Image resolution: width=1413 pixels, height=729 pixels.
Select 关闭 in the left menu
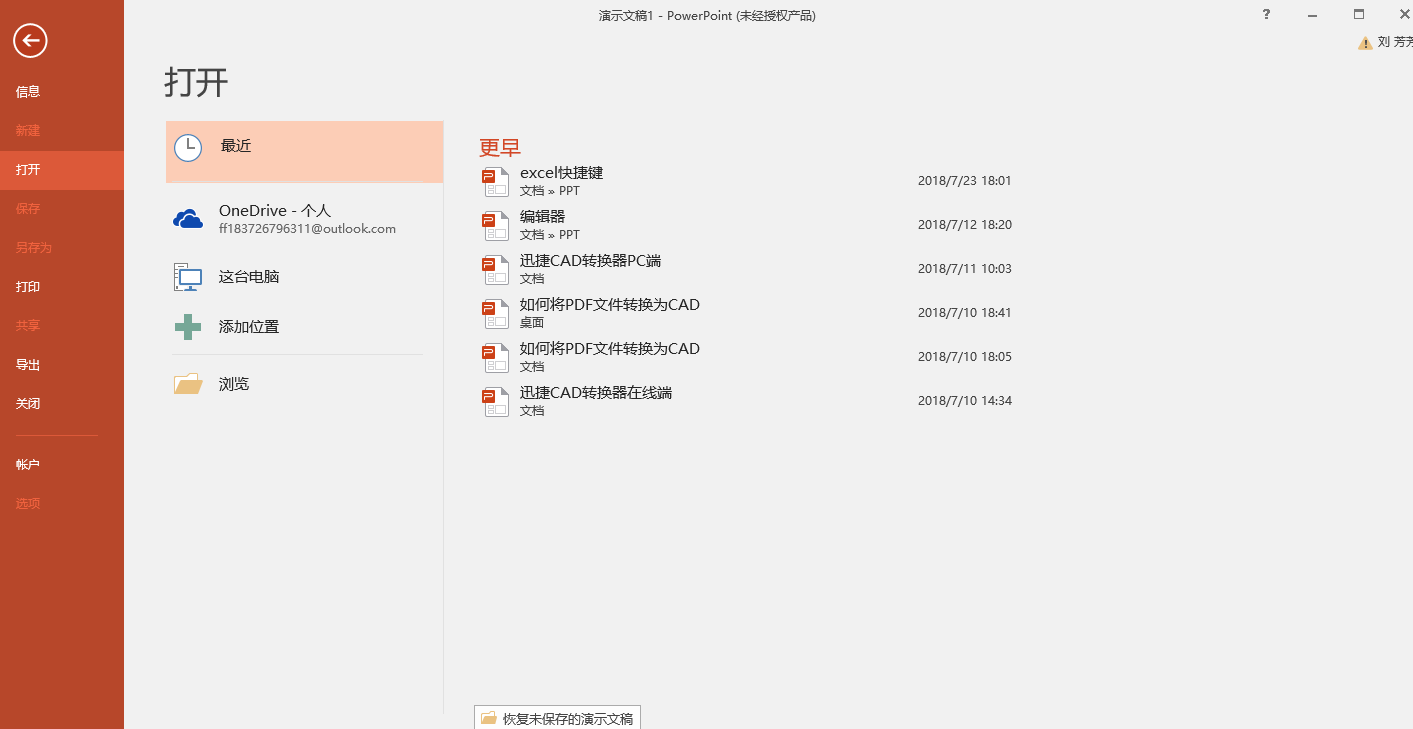[62, 404]
